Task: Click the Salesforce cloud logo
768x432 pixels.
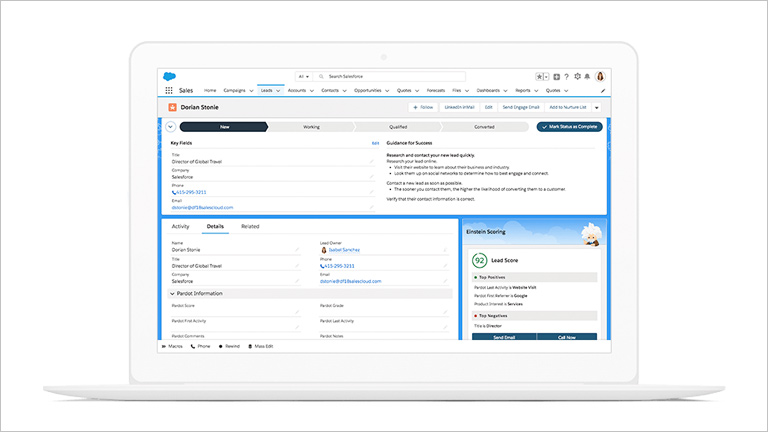Action: coord(169,76)
